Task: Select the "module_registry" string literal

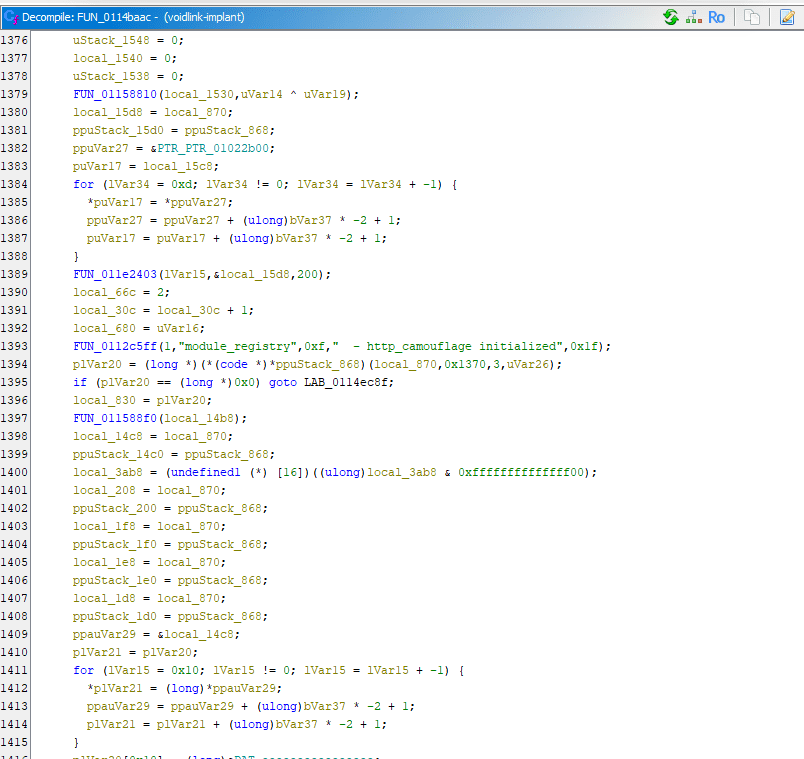Action: 238,346
